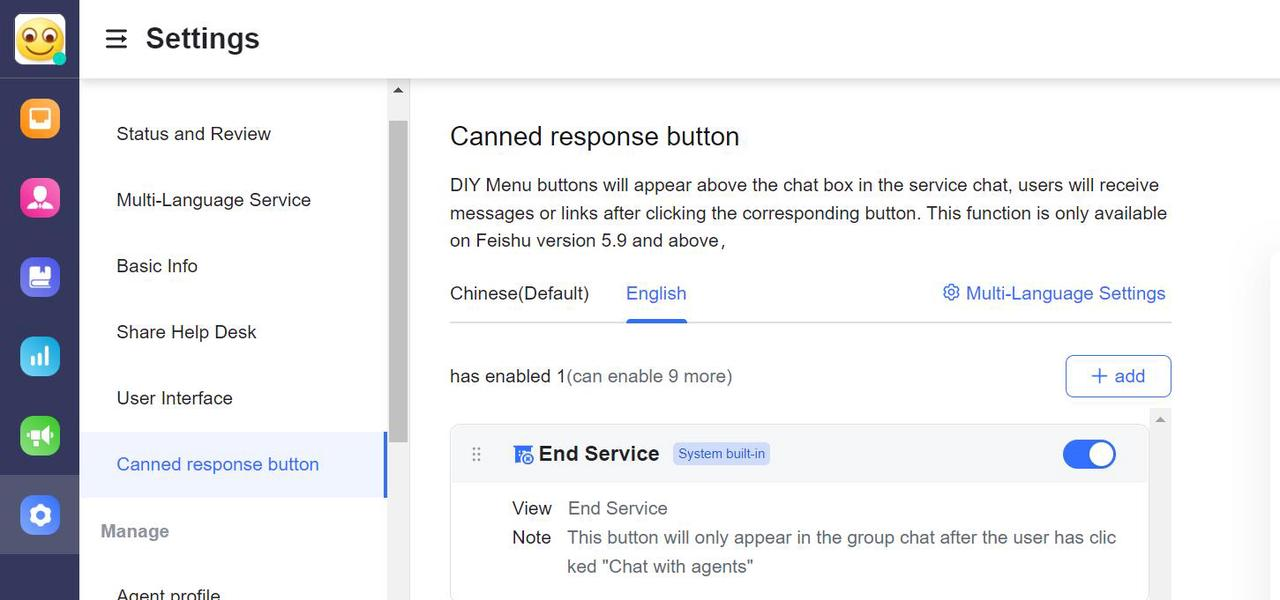The height and width of the screenshot is (600, 1280).
Task: Click the End Service row title
Action: coord(599,454)
